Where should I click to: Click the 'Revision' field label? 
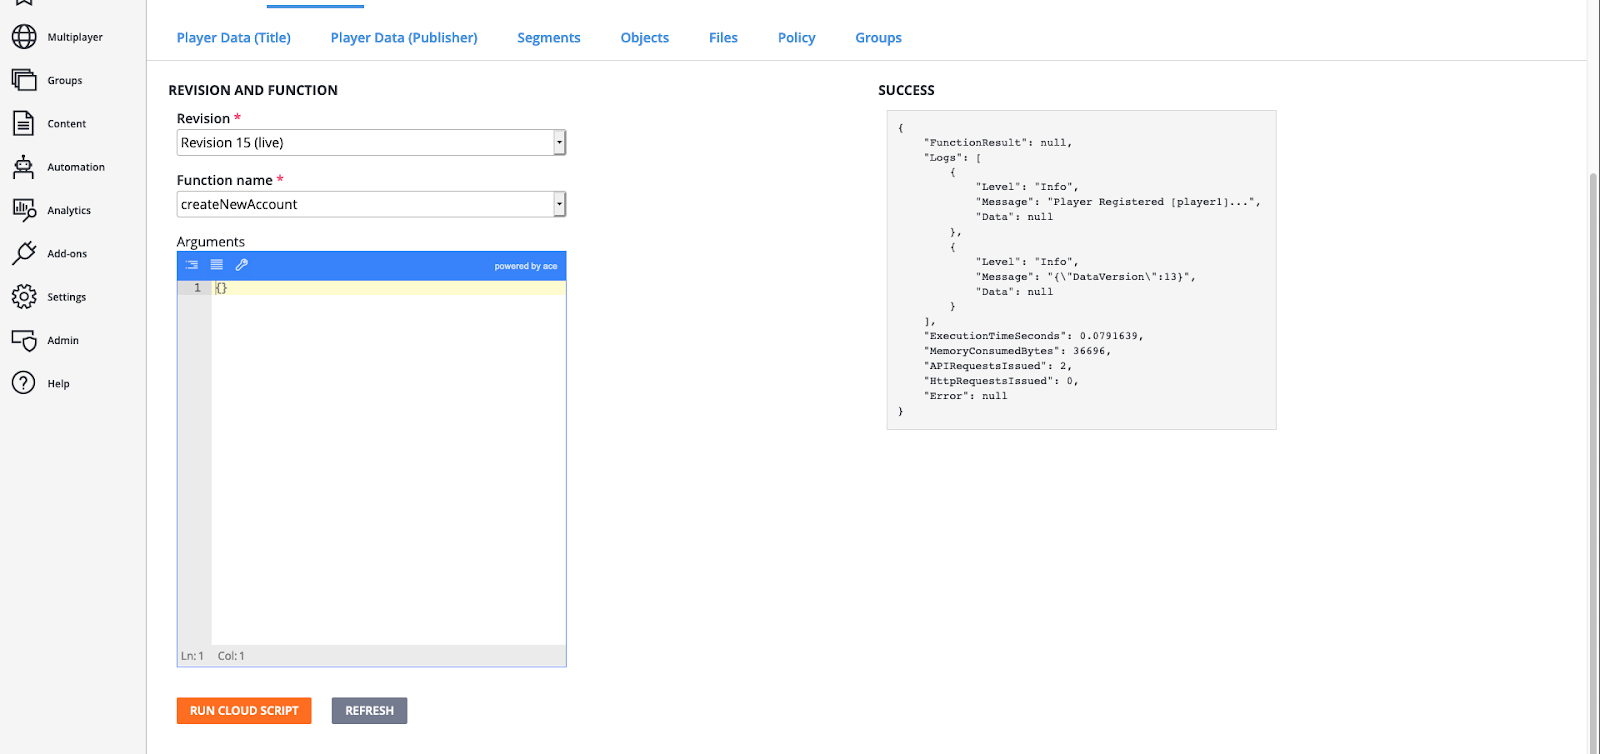pos(203,119)
